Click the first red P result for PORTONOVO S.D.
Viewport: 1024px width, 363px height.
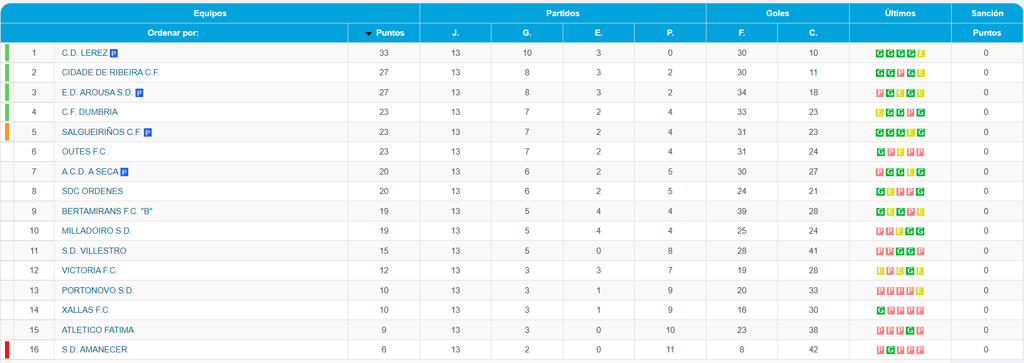pyautogui.click(x=880, y=291)
